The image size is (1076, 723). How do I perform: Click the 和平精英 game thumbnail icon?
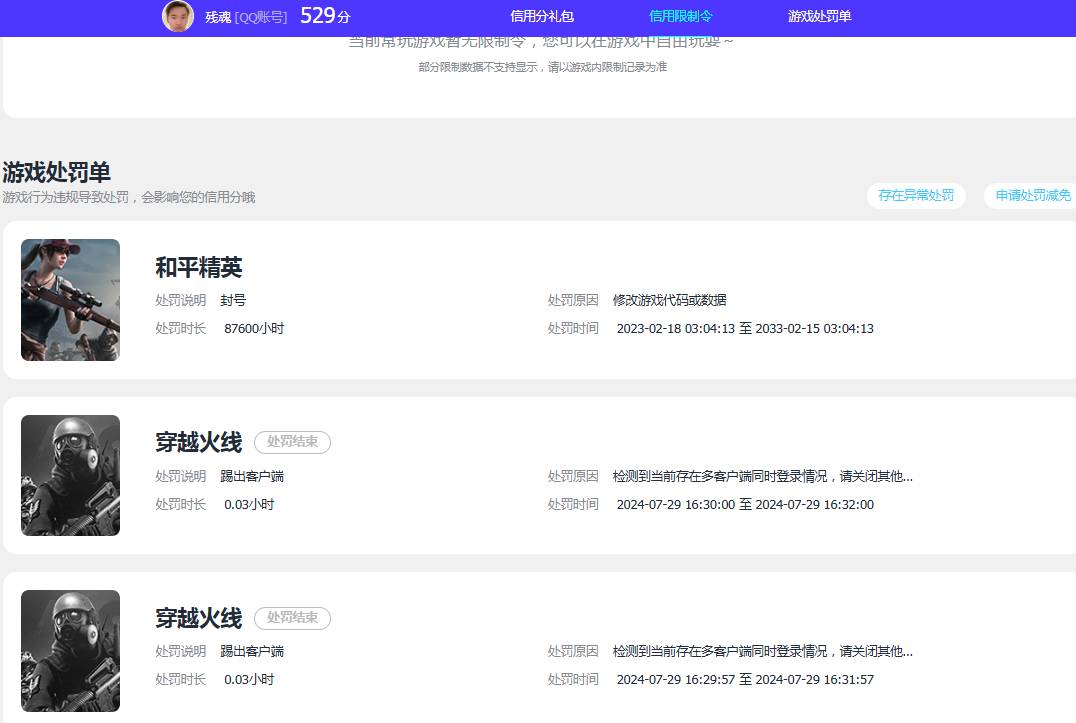coord(70,299)
